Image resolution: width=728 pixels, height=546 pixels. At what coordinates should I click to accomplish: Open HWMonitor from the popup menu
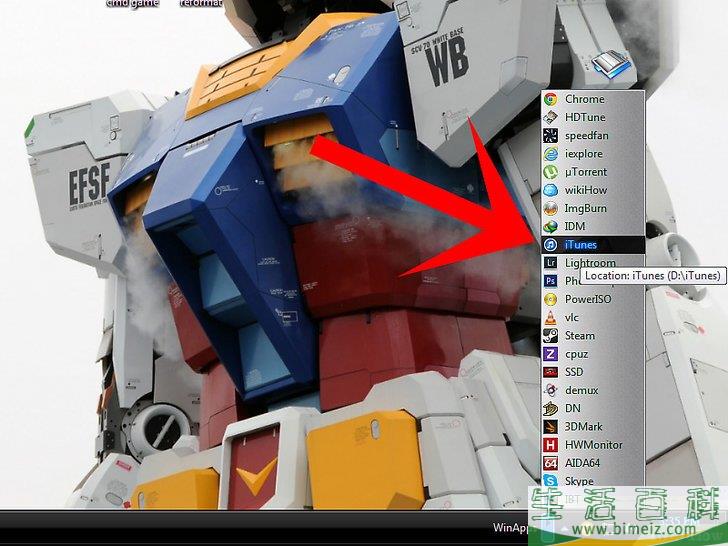(593, 444)
